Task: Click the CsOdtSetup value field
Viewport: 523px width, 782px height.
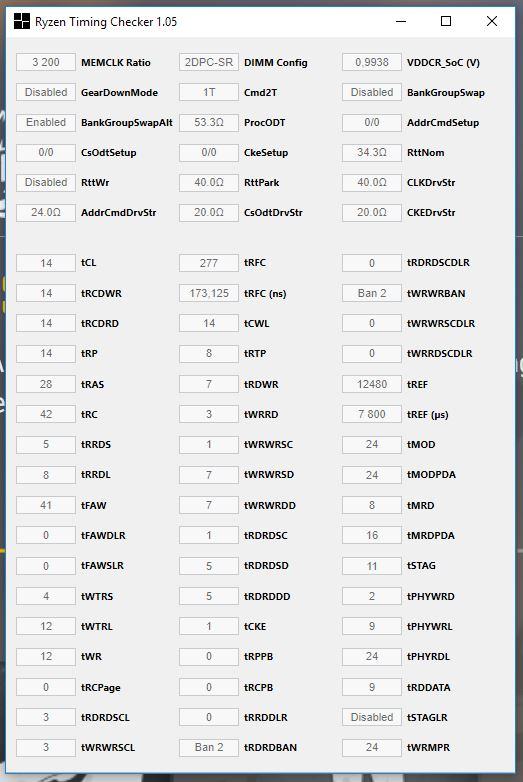Action: click(x=46, y=152)
